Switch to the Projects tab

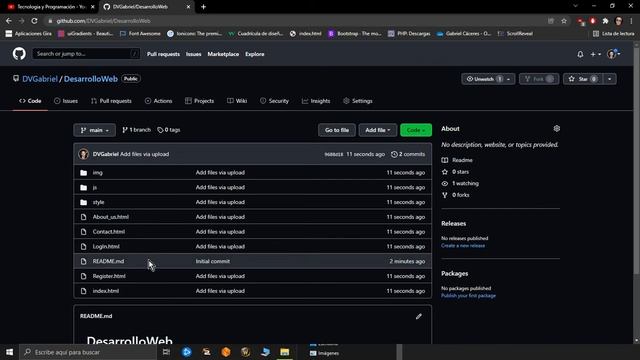pyautogui.click(x=200, y=101)
